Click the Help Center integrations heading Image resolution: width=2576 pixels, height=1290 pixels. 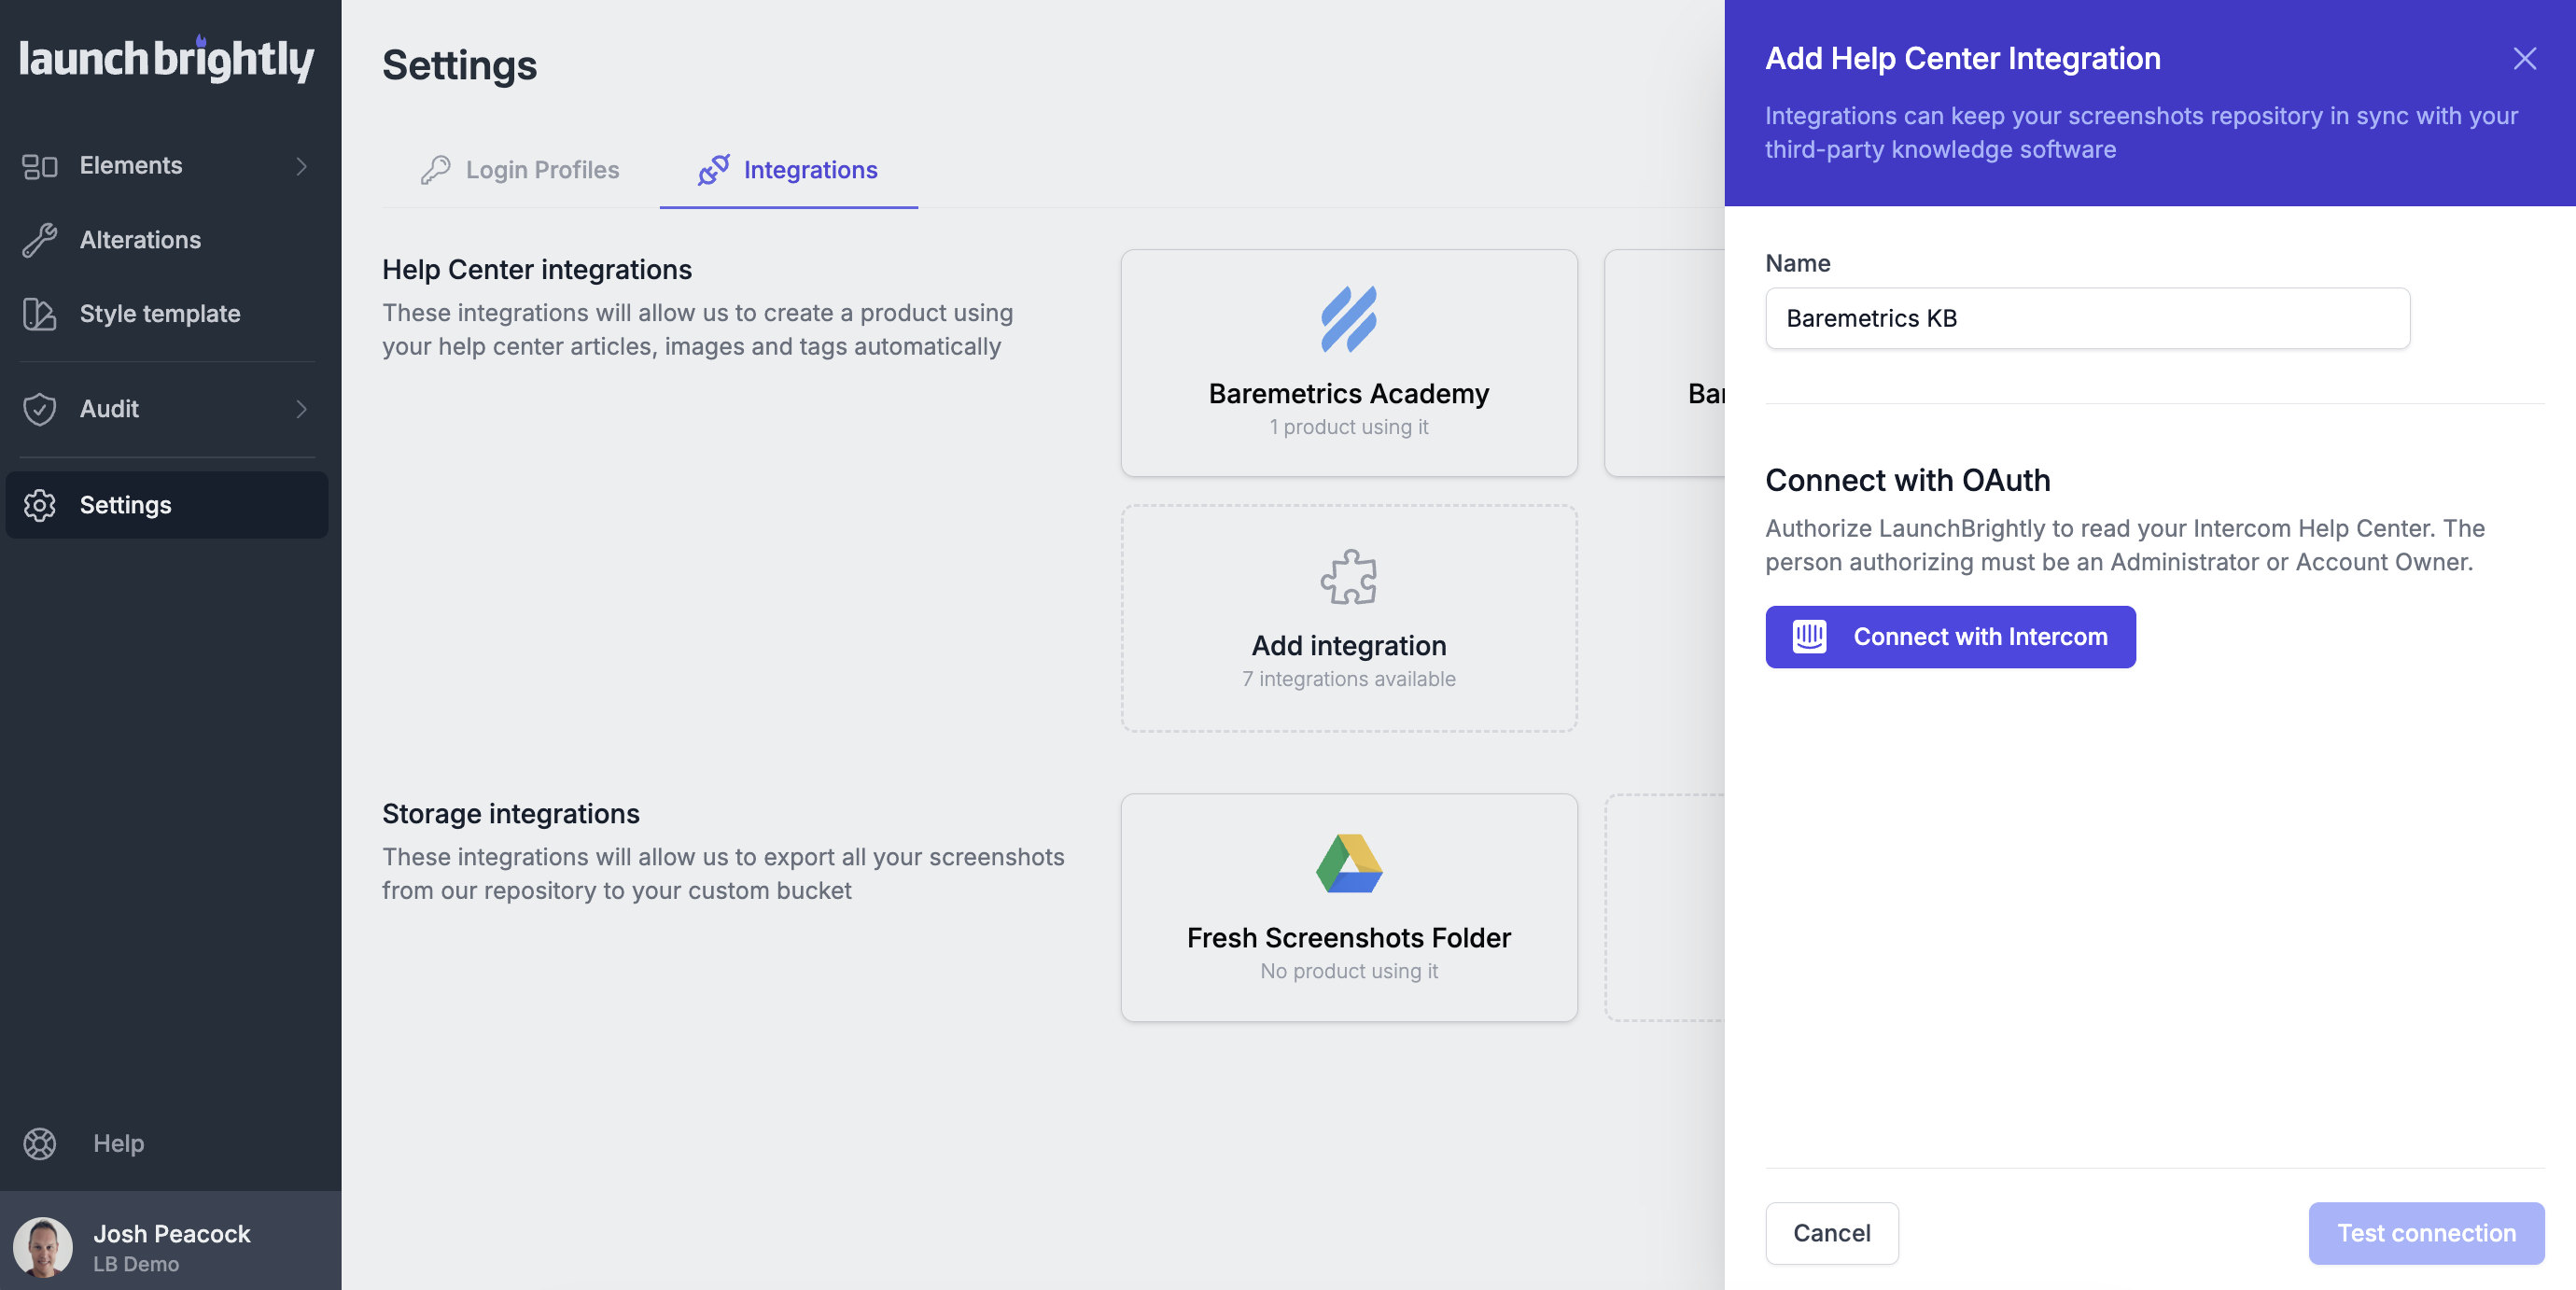[x=537, y=270]
